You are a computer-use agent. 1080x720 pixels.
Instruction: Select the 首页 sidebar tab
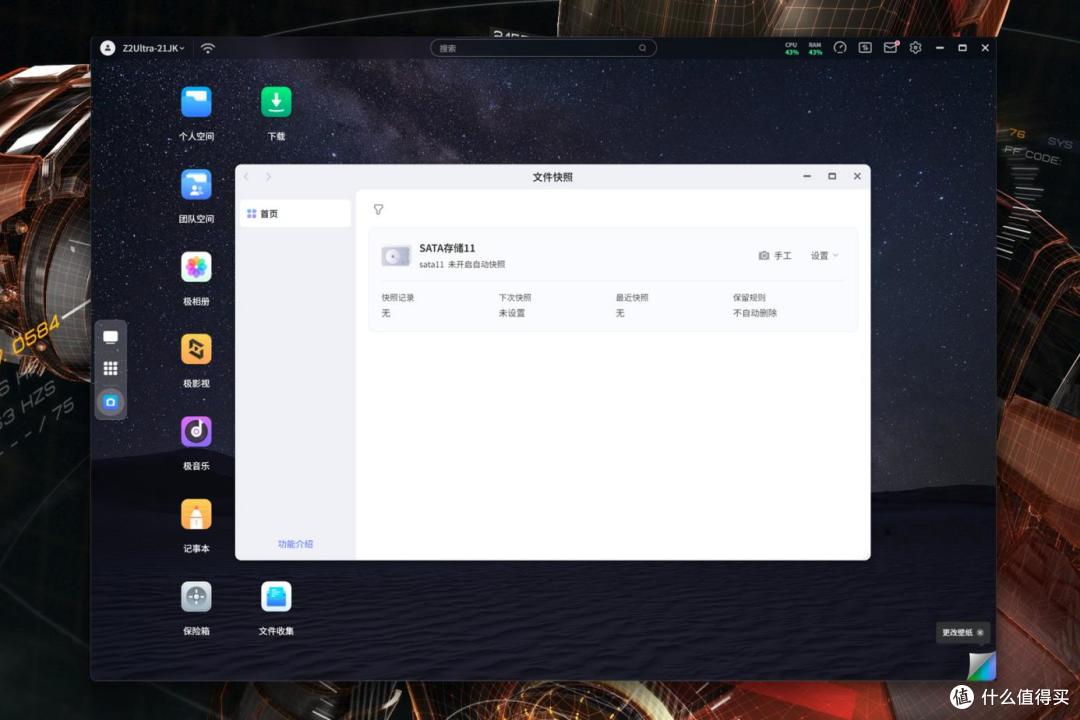click(x=295, y=214)
